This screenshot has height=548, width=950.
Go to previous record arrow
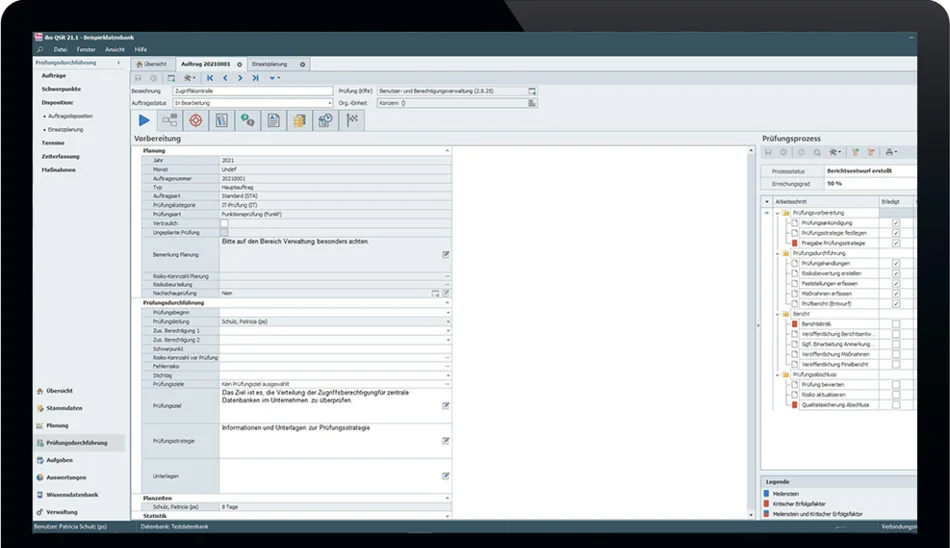coord(225,78)
